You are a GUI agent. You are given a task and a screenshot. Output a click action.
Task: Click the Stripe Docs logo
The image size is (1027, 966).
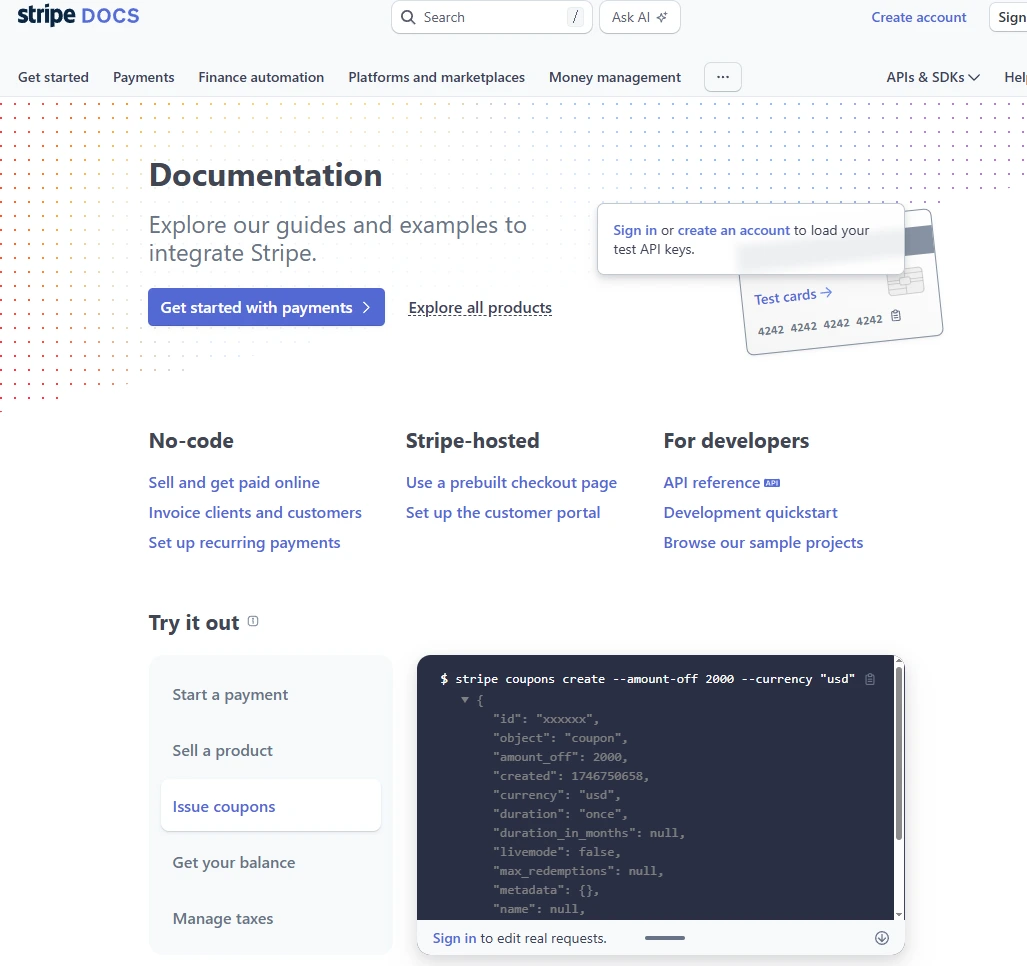point(78,16)
